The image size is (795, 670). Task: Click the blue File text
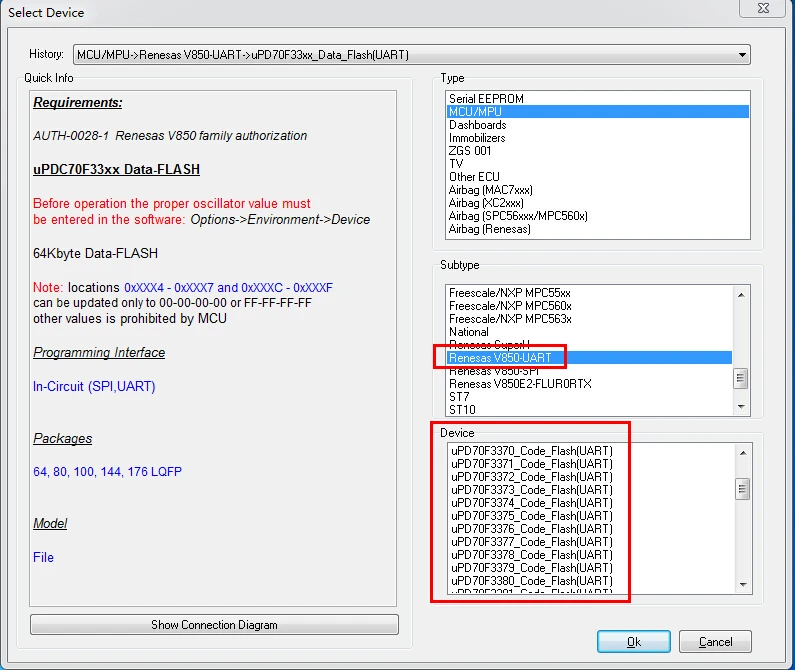pyautogui.click(x=43, y=557)
